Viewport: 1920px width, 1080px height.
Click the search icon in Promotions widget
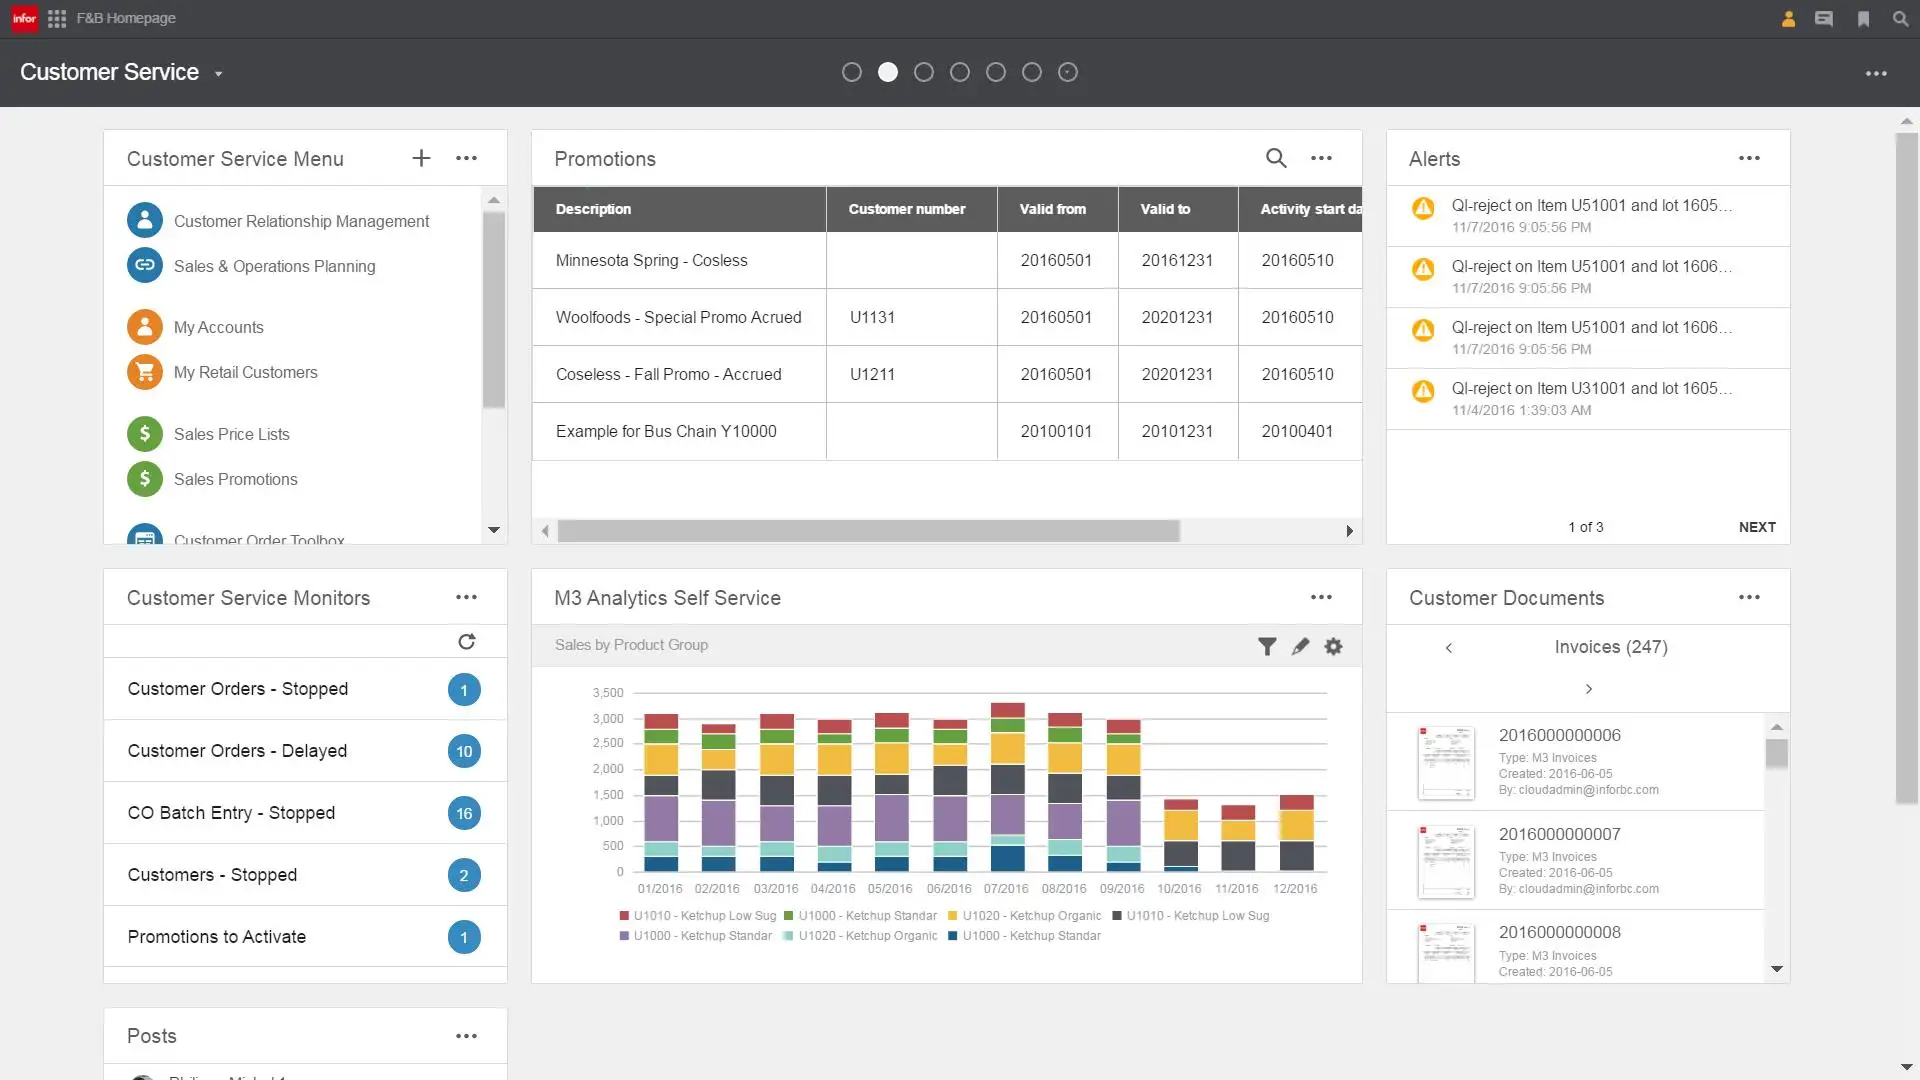point(1276,158)
